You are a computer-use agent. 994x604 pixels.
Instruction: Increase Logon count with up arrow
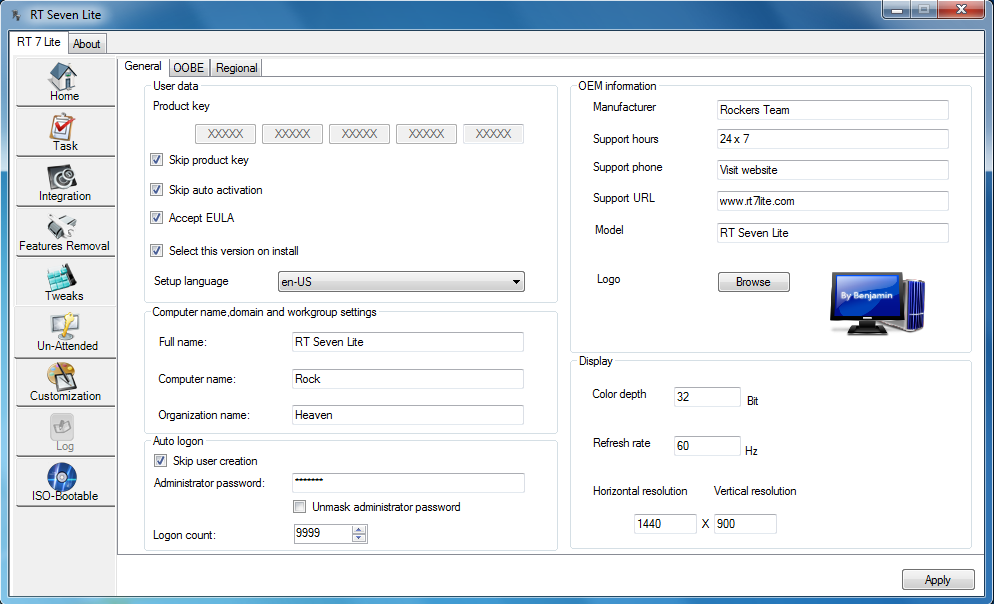359,529
